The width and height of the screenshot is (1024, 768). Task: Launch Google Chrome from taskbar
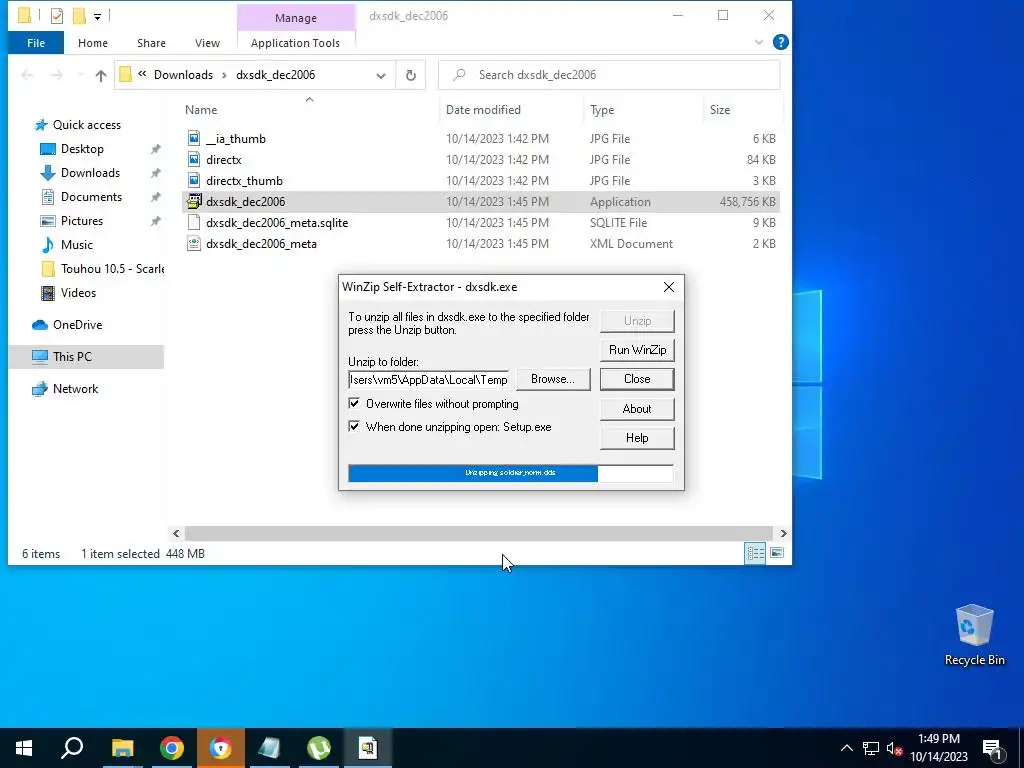pyautogui.click(x=172, y=748)
